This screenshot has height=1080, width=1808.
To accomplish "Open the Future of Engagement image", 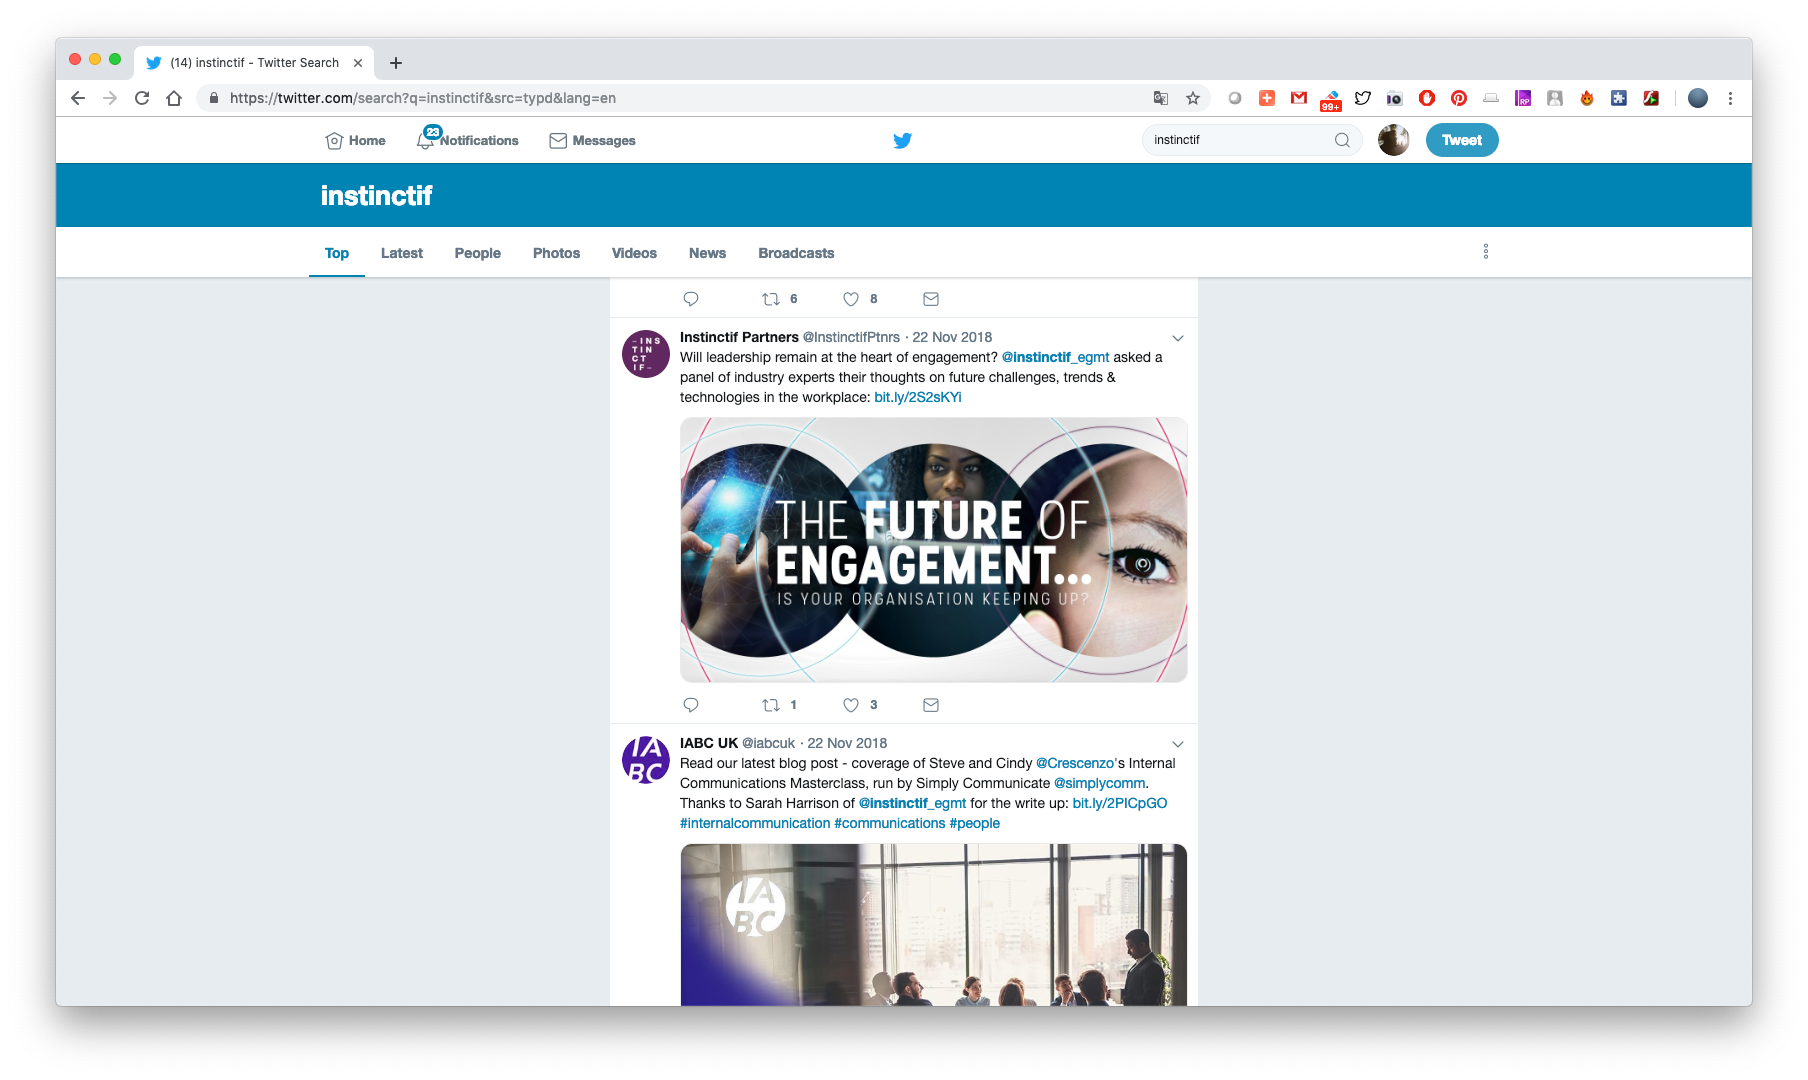I will 934,550.
